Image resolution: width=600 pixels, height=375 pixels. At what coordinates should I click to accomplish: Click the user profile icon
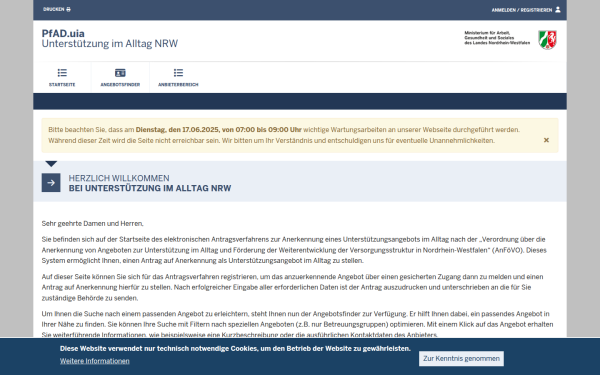pos(558,10)
